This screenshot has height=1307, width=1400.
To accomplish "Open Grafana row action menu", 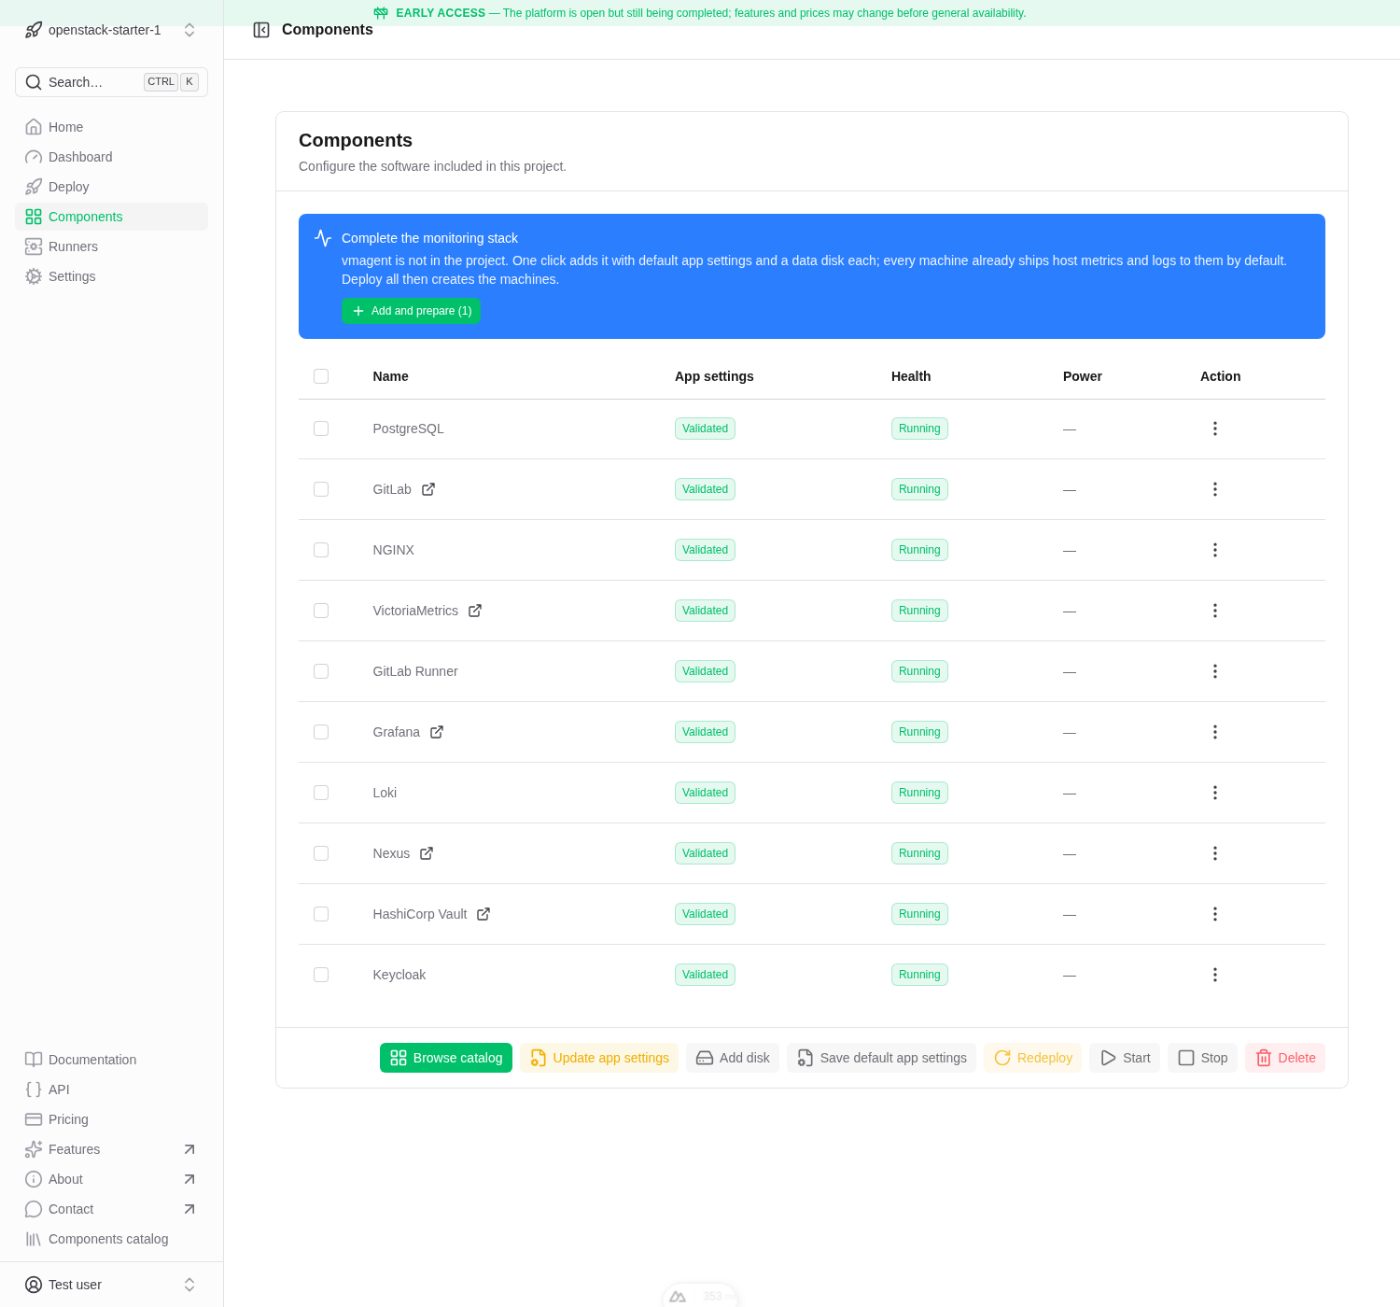I will point(1215,732).
